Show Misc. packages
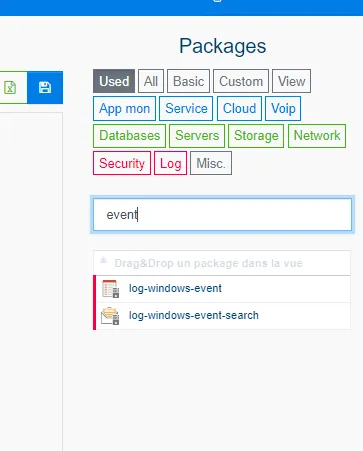The width and height of the screenshot is (363, 451). [211, 163]
